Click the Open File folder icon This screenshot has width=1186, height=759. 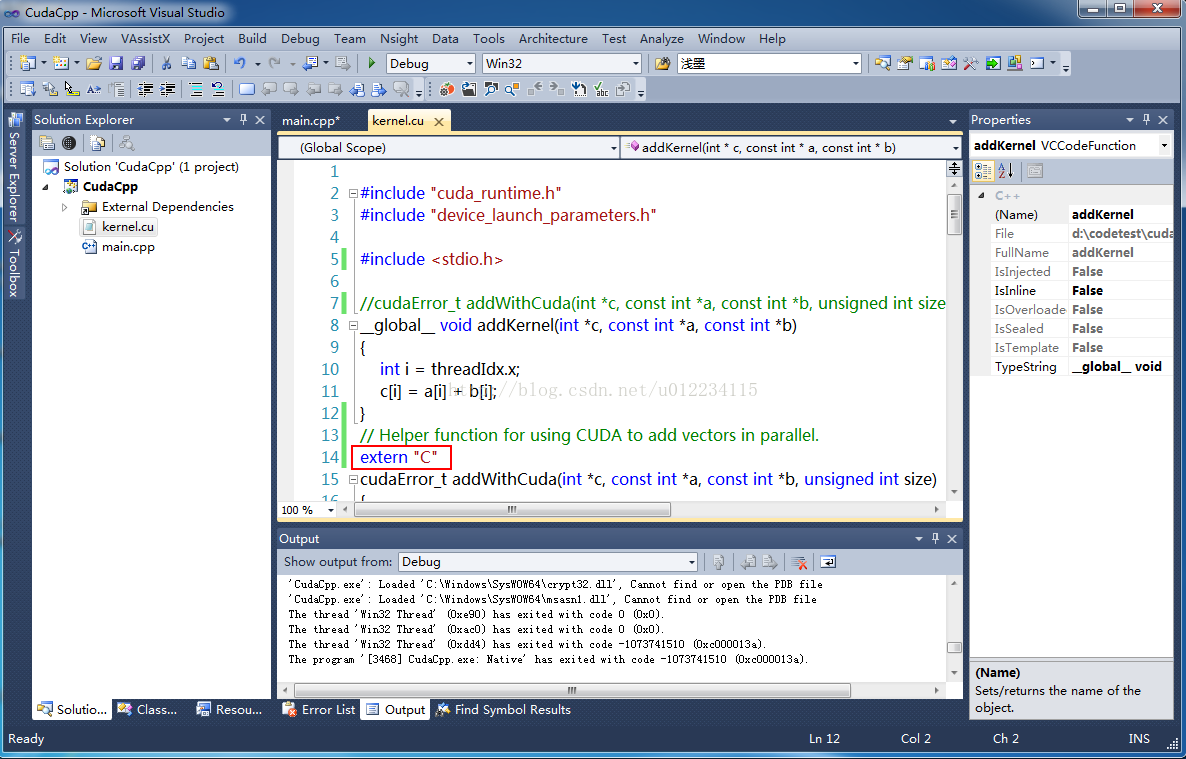coord(93,64)
